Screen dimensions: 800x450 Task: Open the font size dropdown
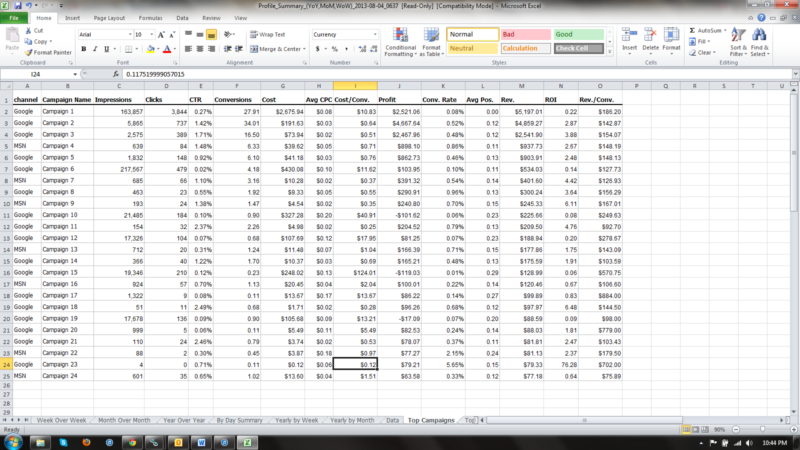coord(150,34)
